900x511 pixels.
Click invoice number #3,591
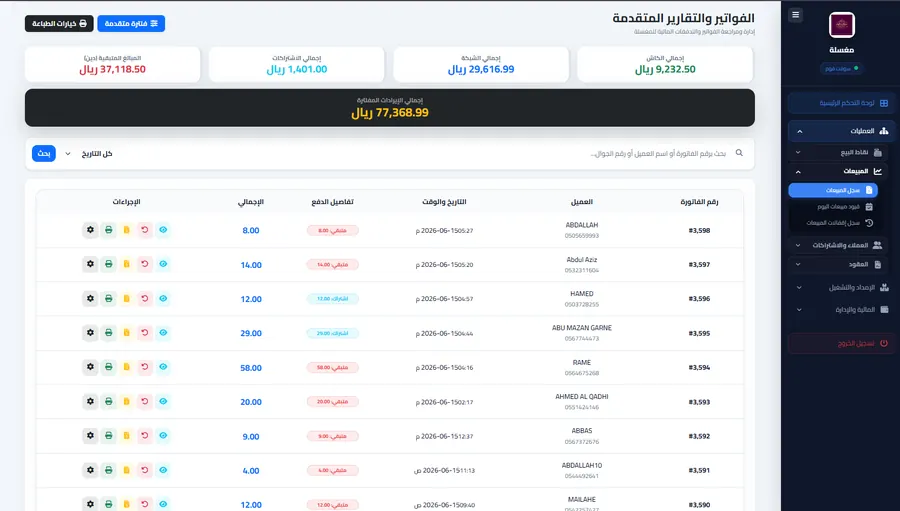(699, 470)
